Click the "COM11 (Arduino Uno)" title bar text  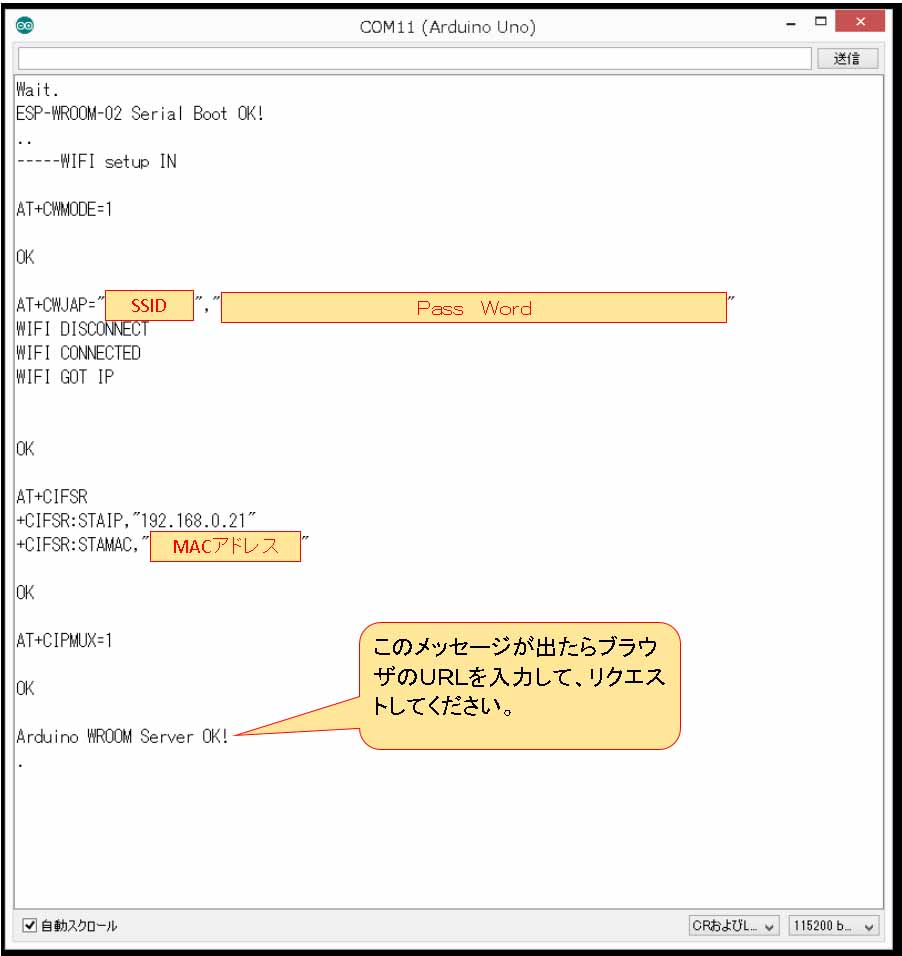(x=447, y=27)
